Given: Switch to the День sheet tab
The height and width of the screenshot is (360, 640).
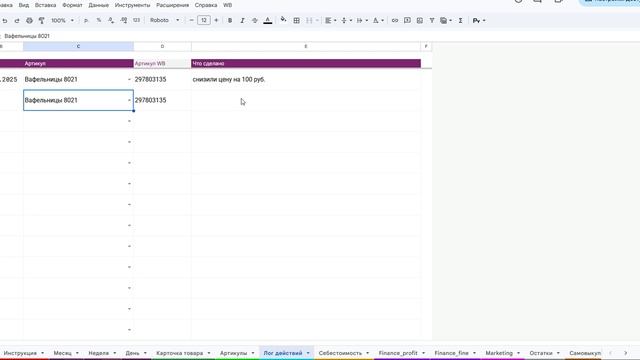Looking at the screenshot, I should (132, 353).
